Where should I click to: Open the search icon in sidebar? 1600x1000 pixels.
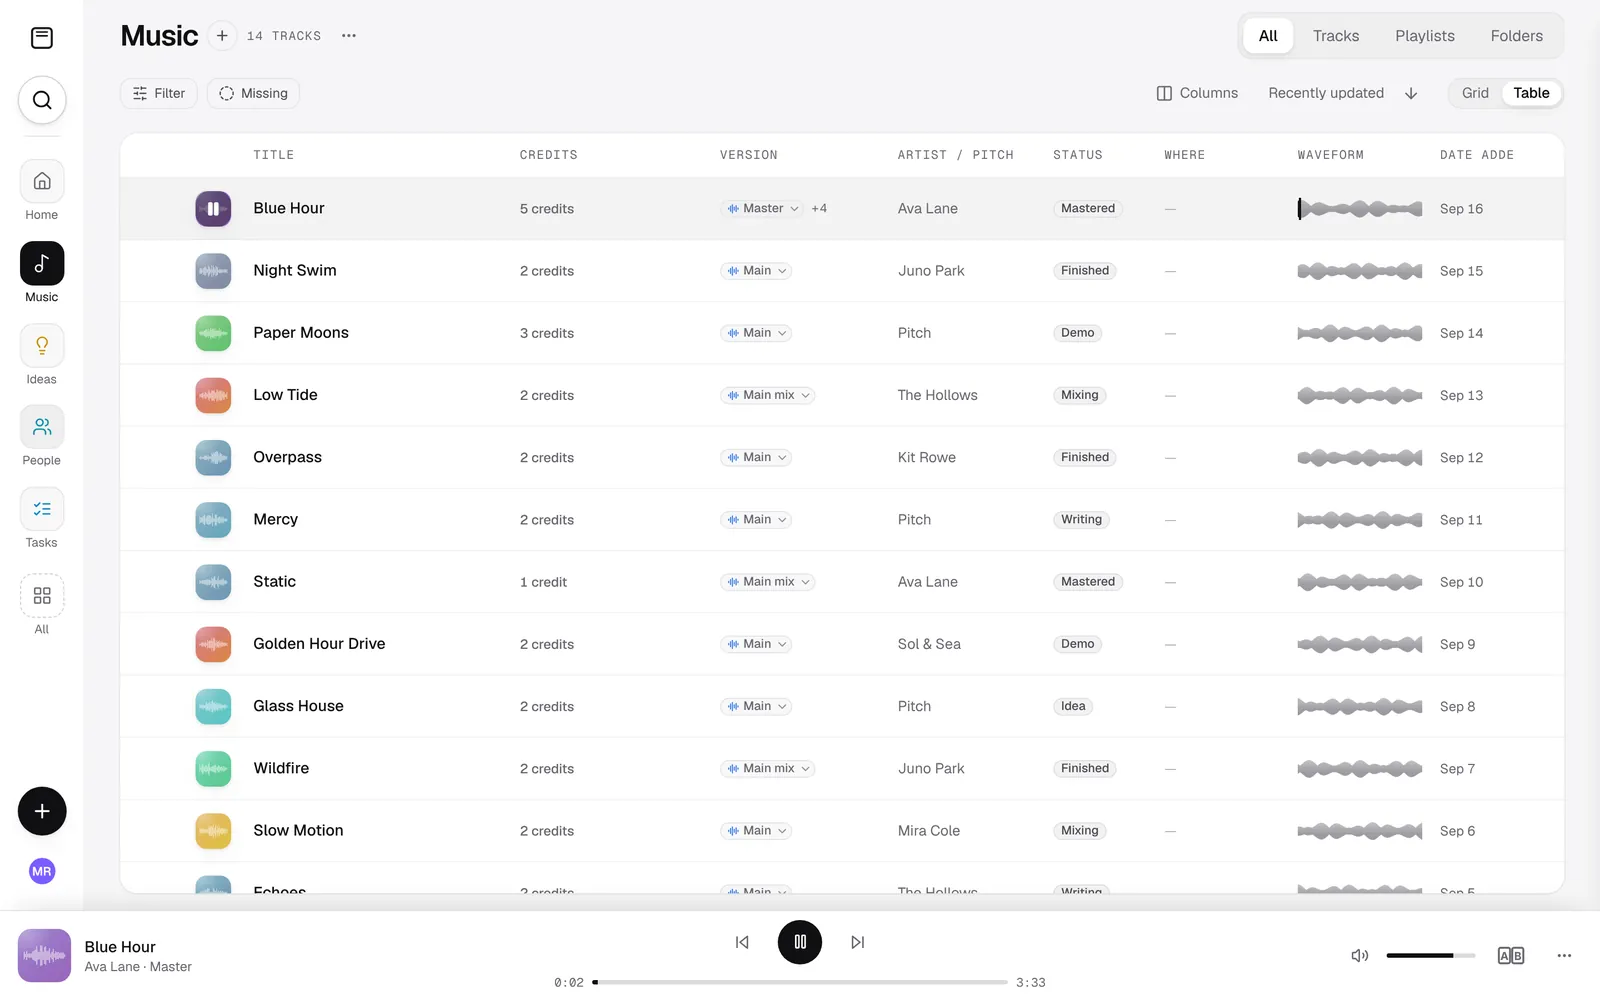coord(42,100)
